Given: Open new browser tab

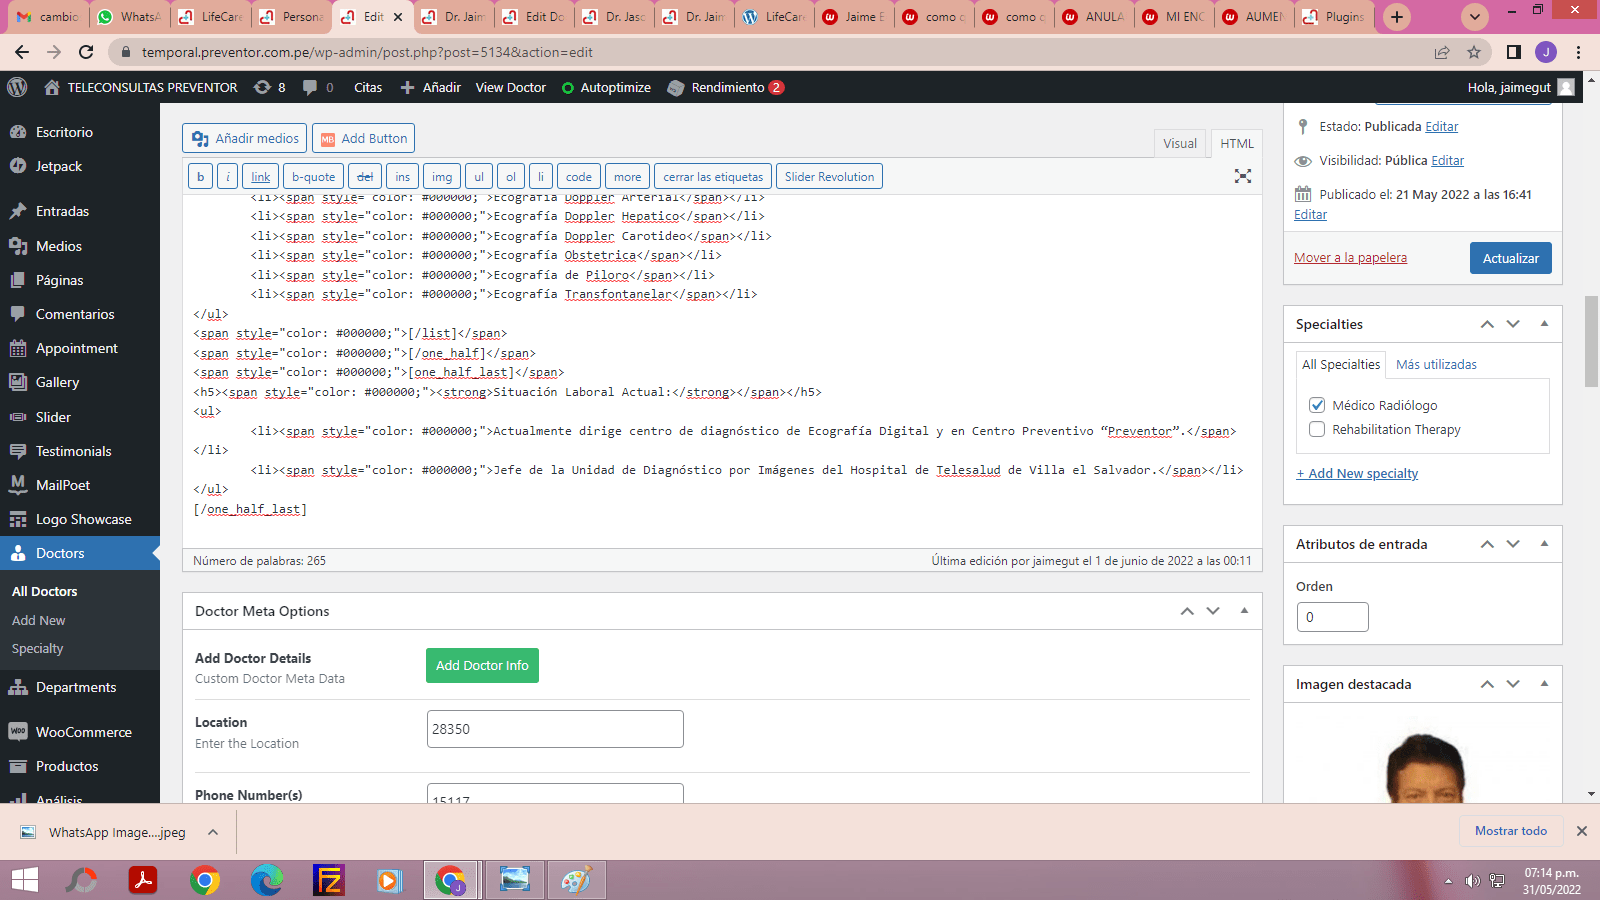Looking at the screenshot, I should 1397,16.
